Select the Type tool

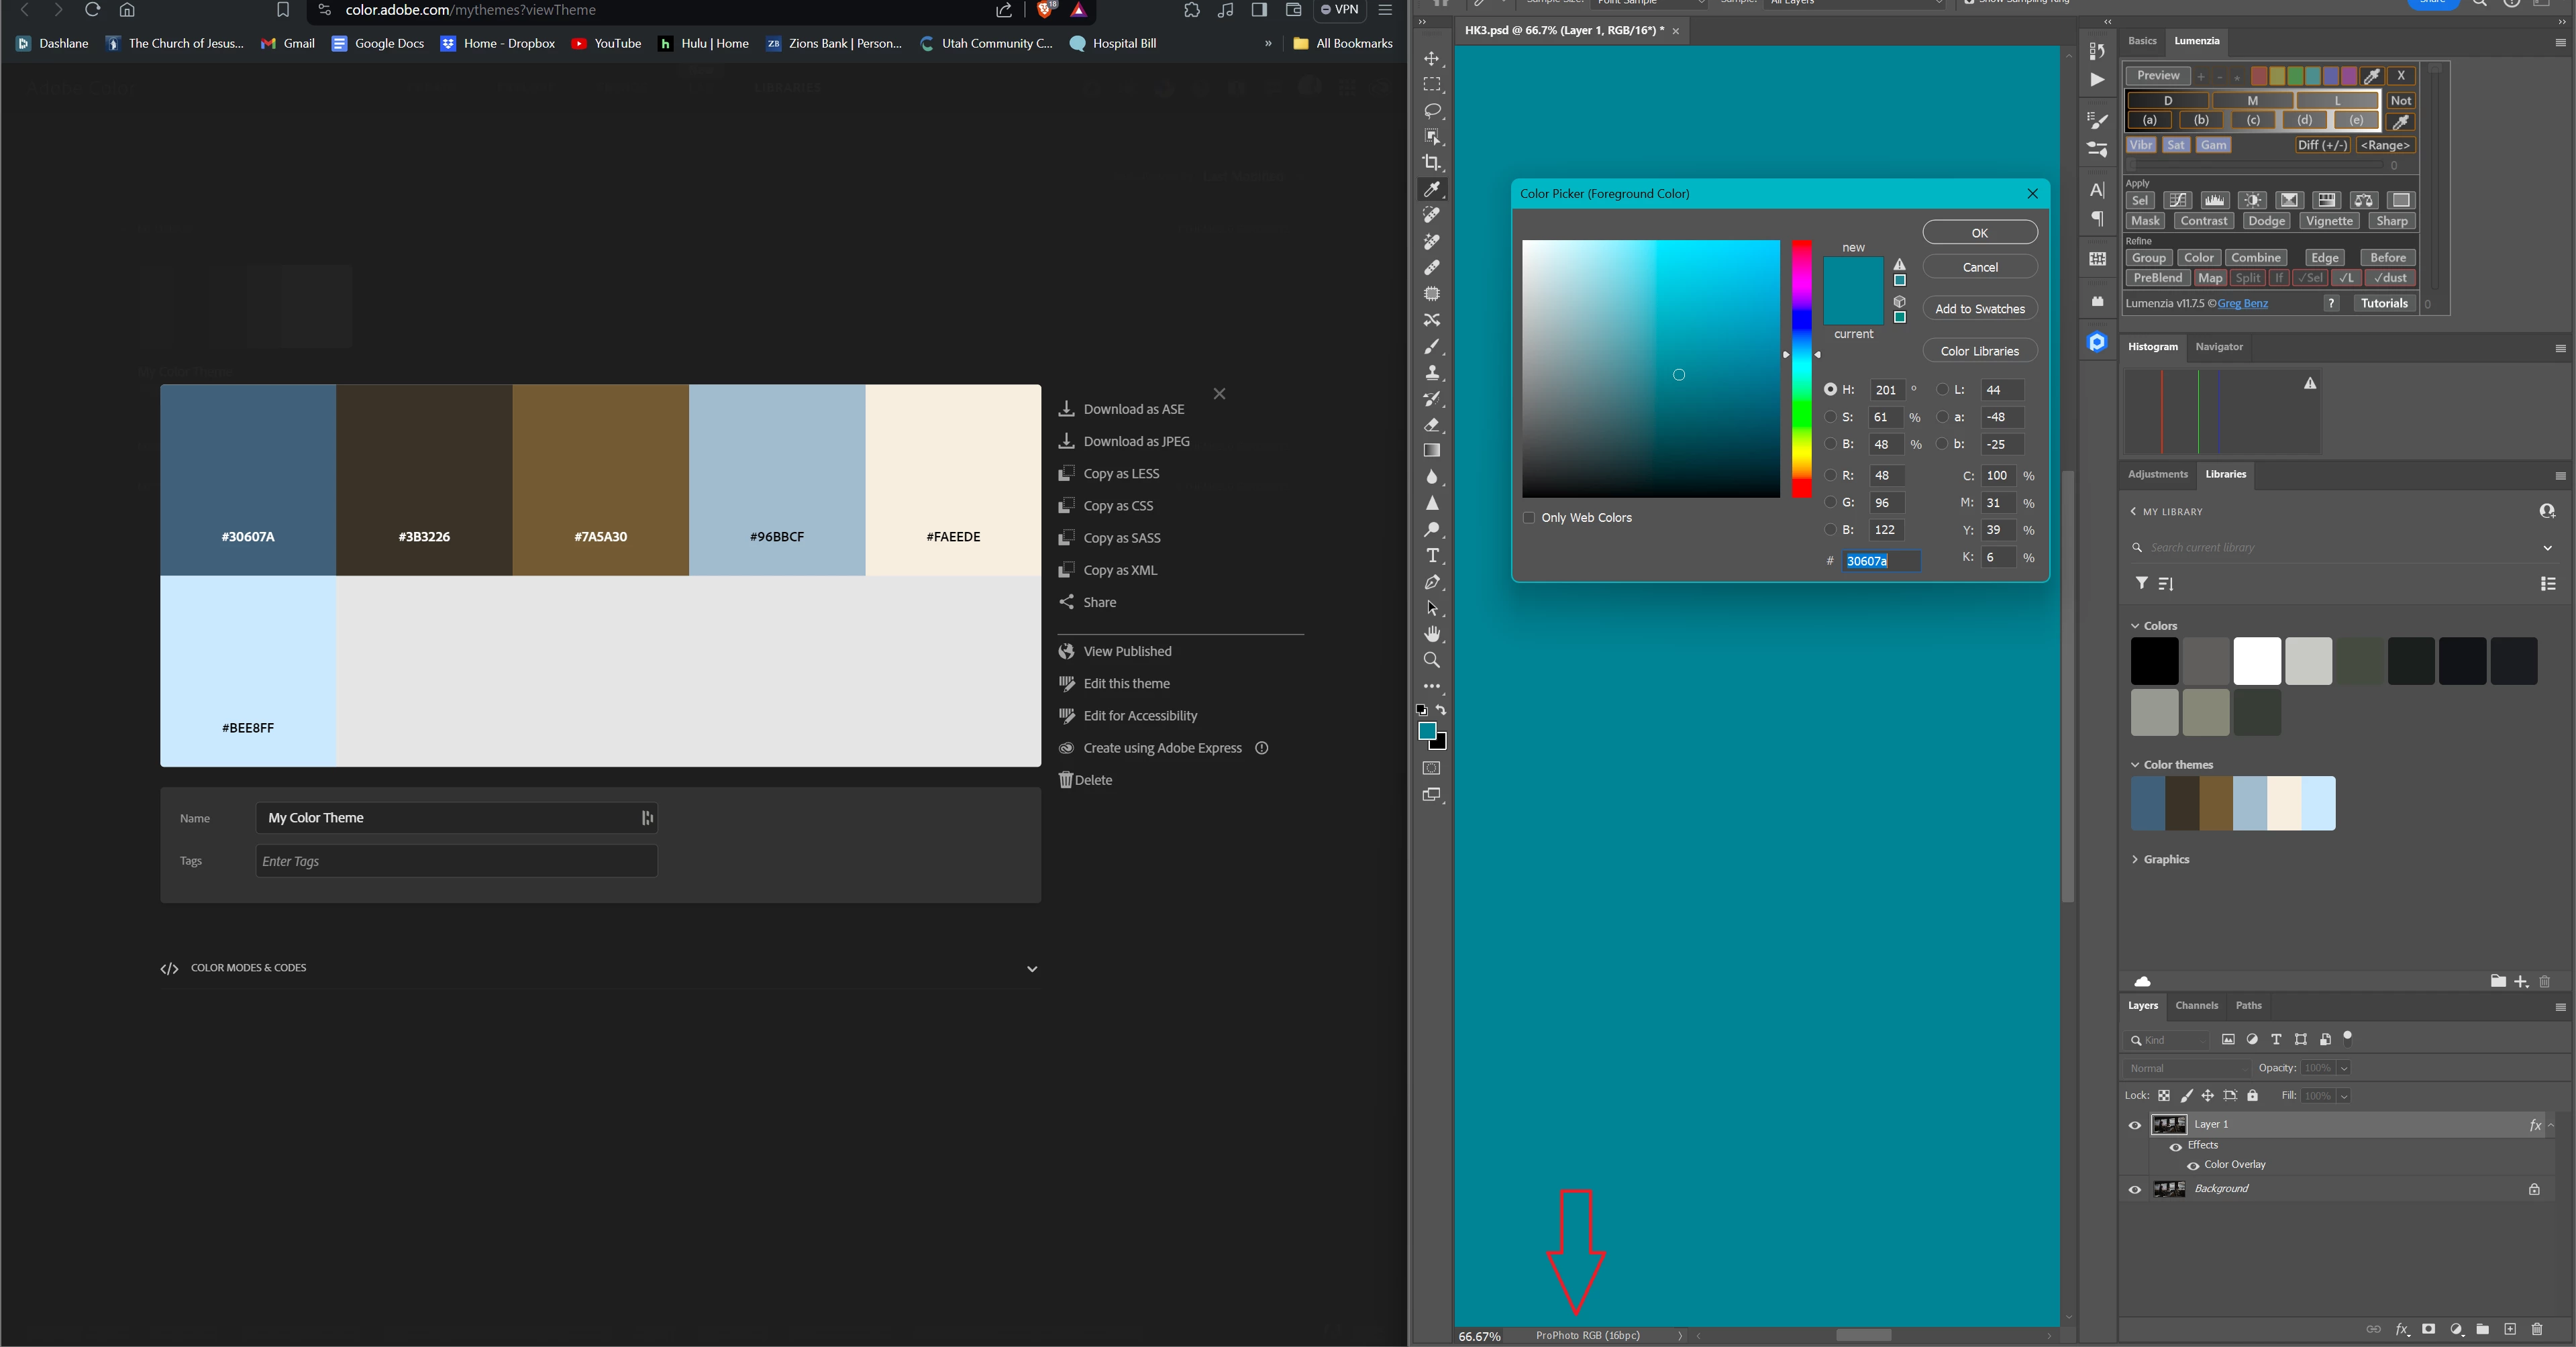(1432, 556)
